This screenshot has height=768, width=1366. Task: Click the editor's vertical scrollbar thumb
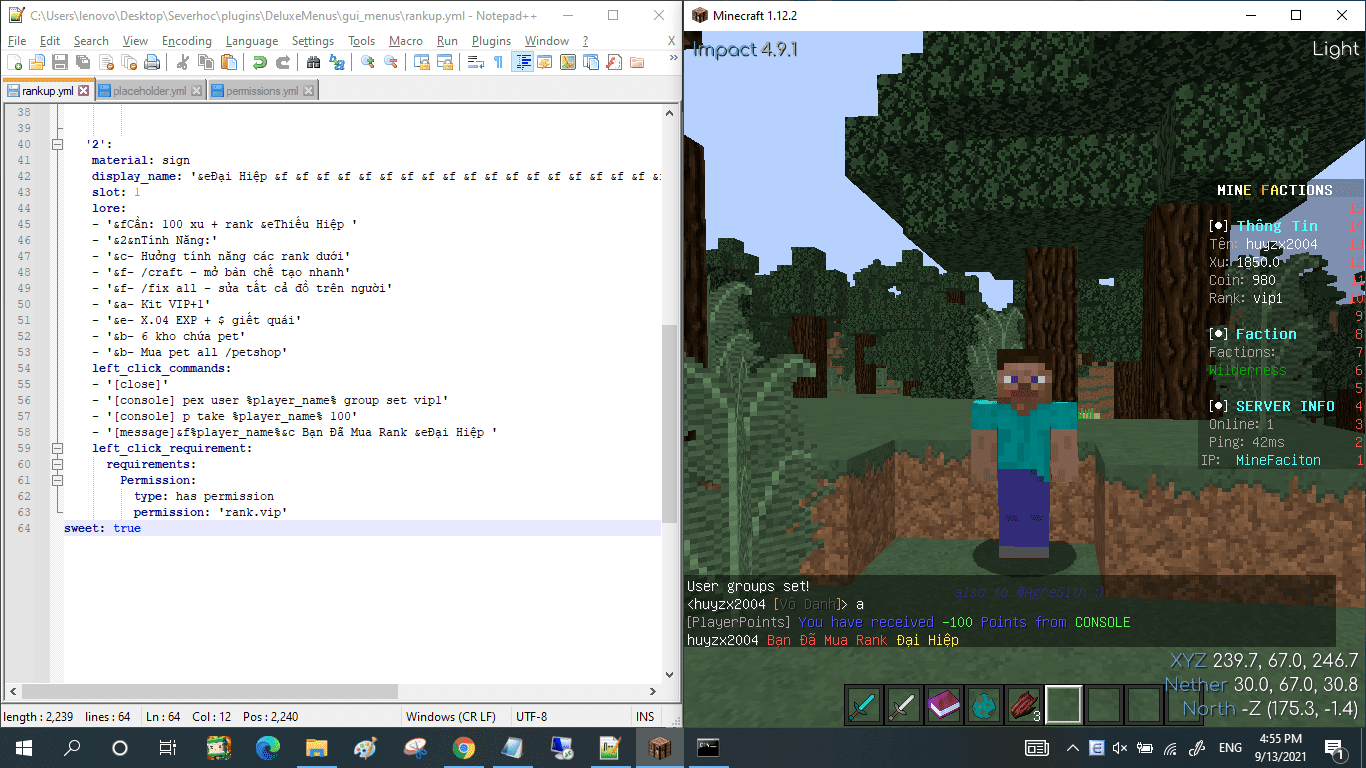pyautogui.click(x=669, y=424)
